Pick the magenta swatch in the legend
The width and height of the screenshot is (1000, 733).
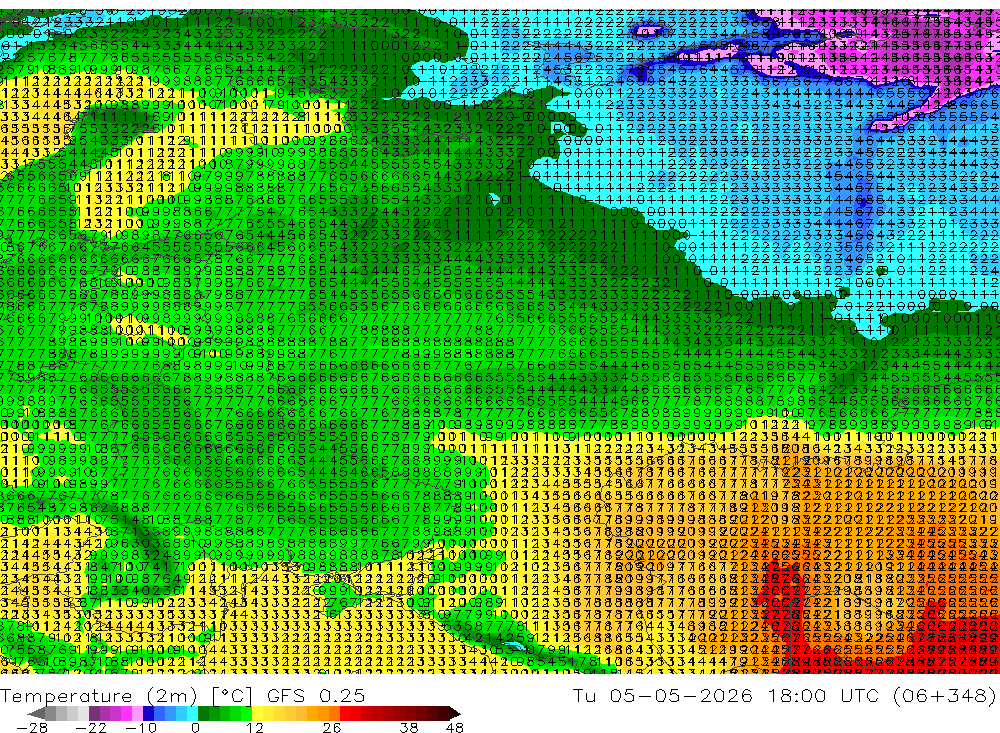pos(126,713)
